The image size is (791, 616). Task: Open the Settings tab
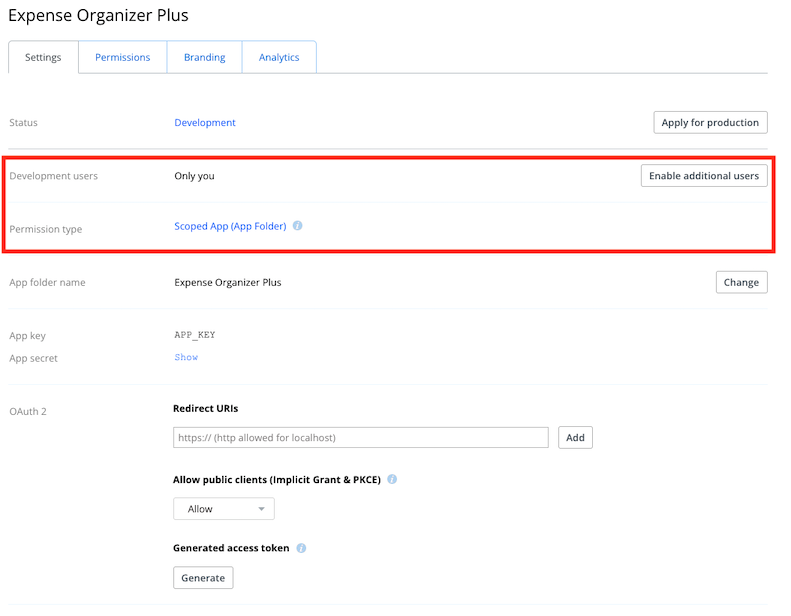point(43,57)
